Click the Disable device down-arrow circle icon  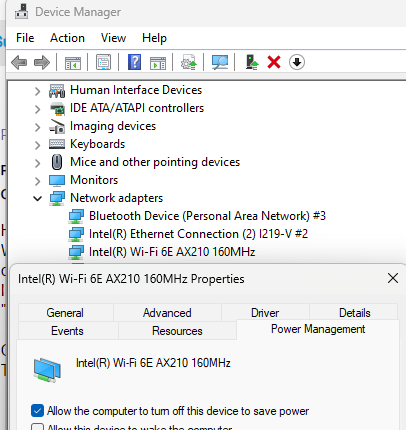tap(297, 62)
